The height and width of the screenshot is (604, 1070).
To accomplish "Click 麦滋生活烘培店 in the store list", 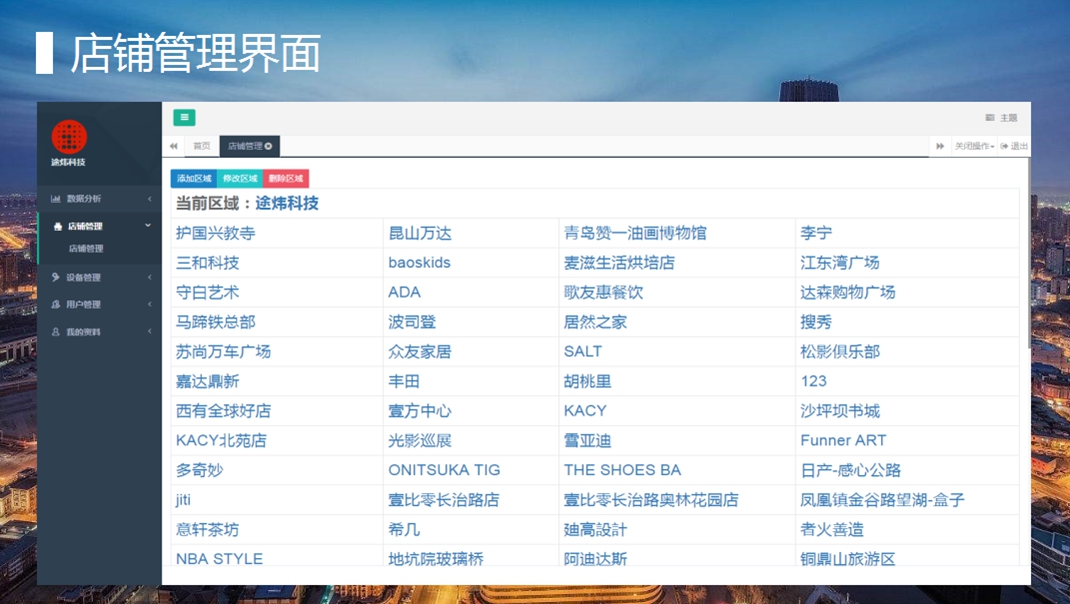I will 619,263.
